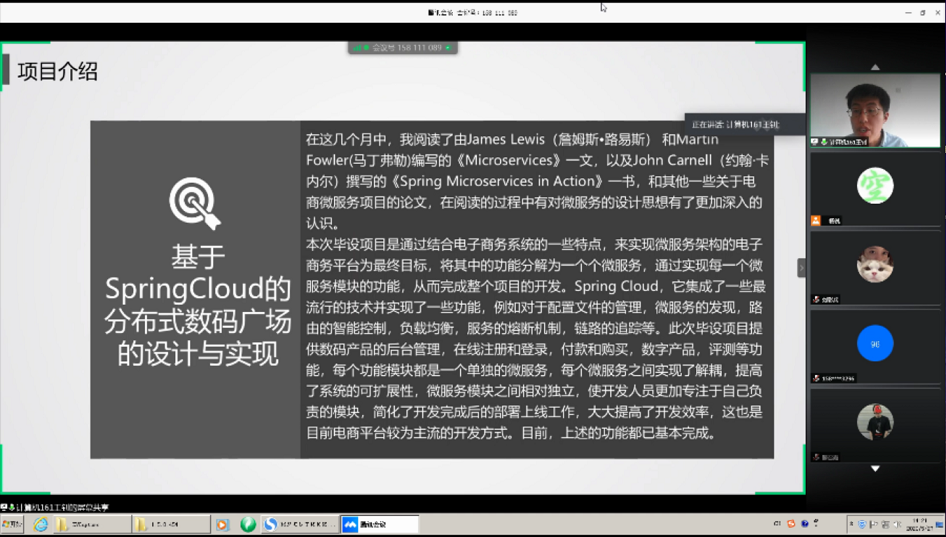
Task: Click the muted mic icon under the red-cap avatar
Action: click(816, 457)
